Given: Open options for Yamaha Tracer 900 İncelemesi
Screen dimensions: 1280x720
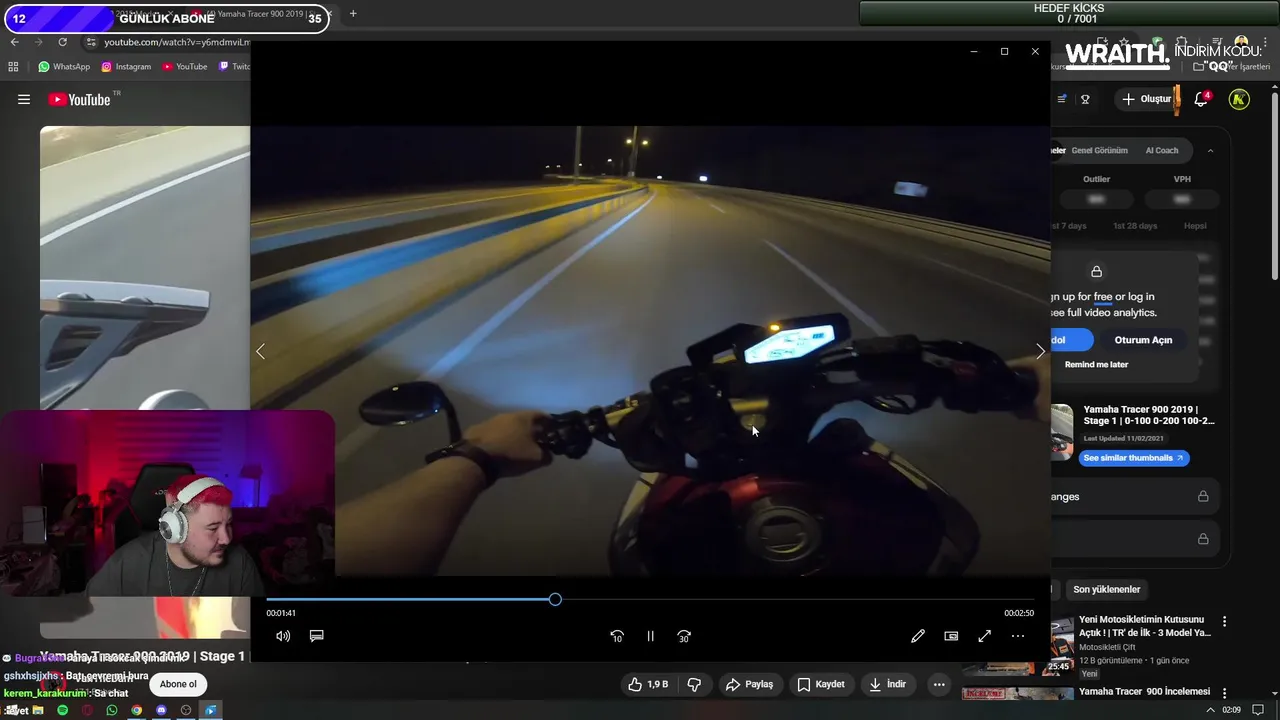Looking at the screenshot, I should pos(1224,693).
